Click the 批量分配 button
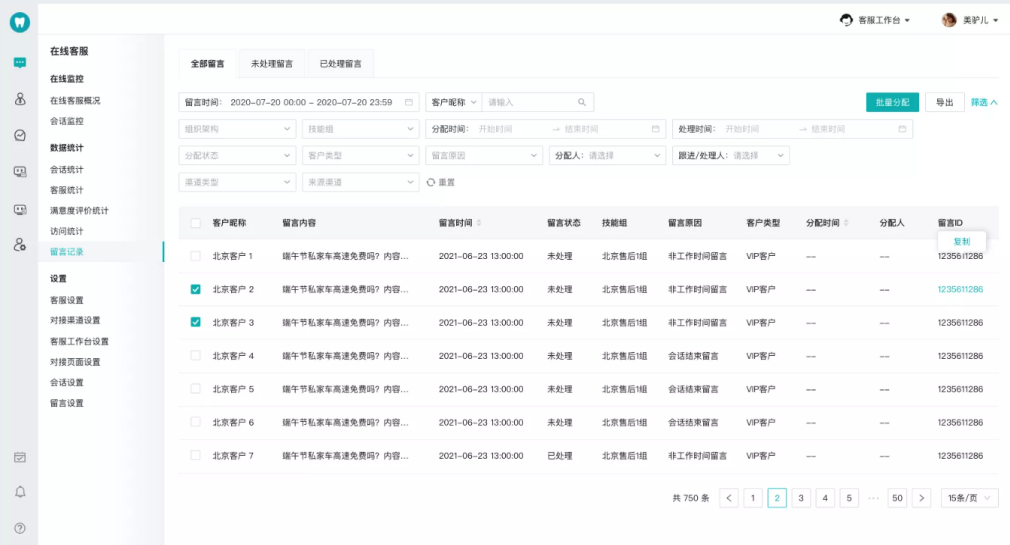This screenshot has width=1010, height=545. [892, 102]
